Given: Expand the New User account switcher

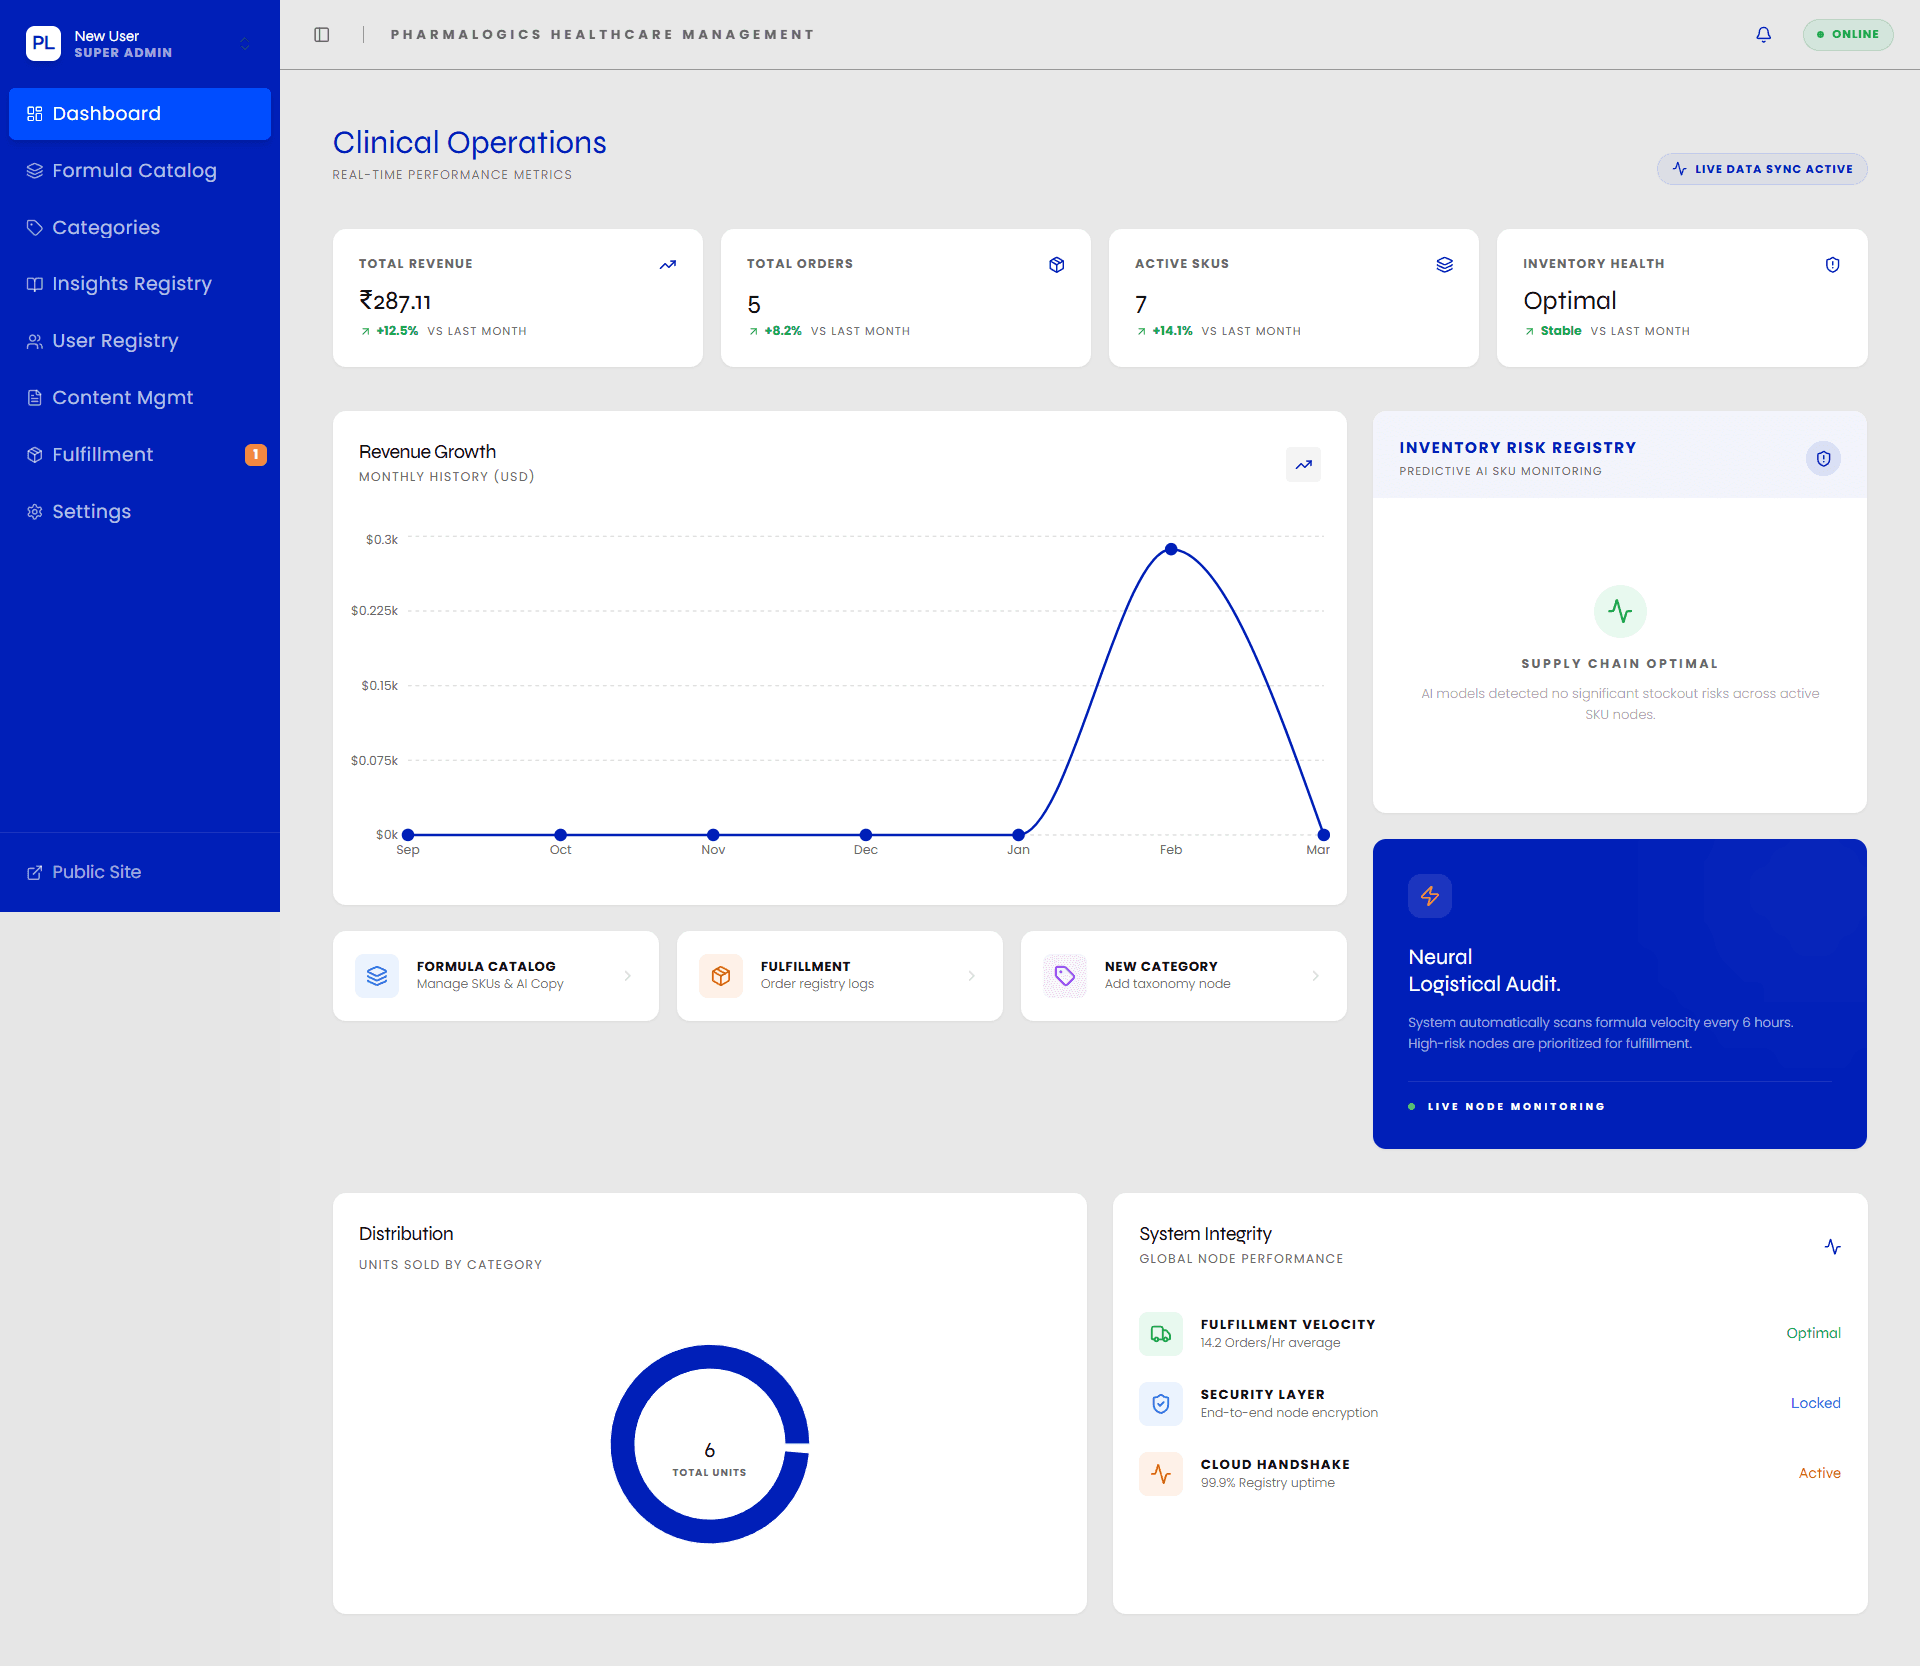Looking at the screenshot, I should (x=245, y=43).
